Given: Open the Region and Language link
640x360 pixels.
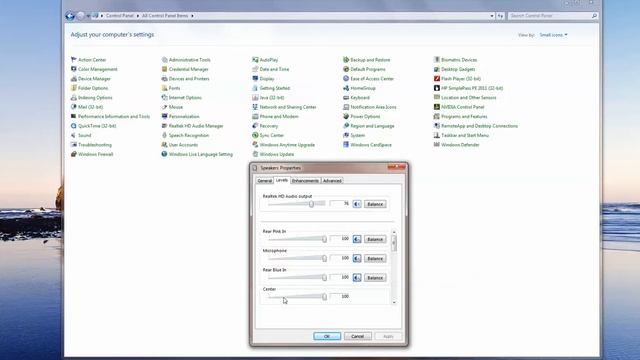Looking at the screenshot, I should [372, 126].
